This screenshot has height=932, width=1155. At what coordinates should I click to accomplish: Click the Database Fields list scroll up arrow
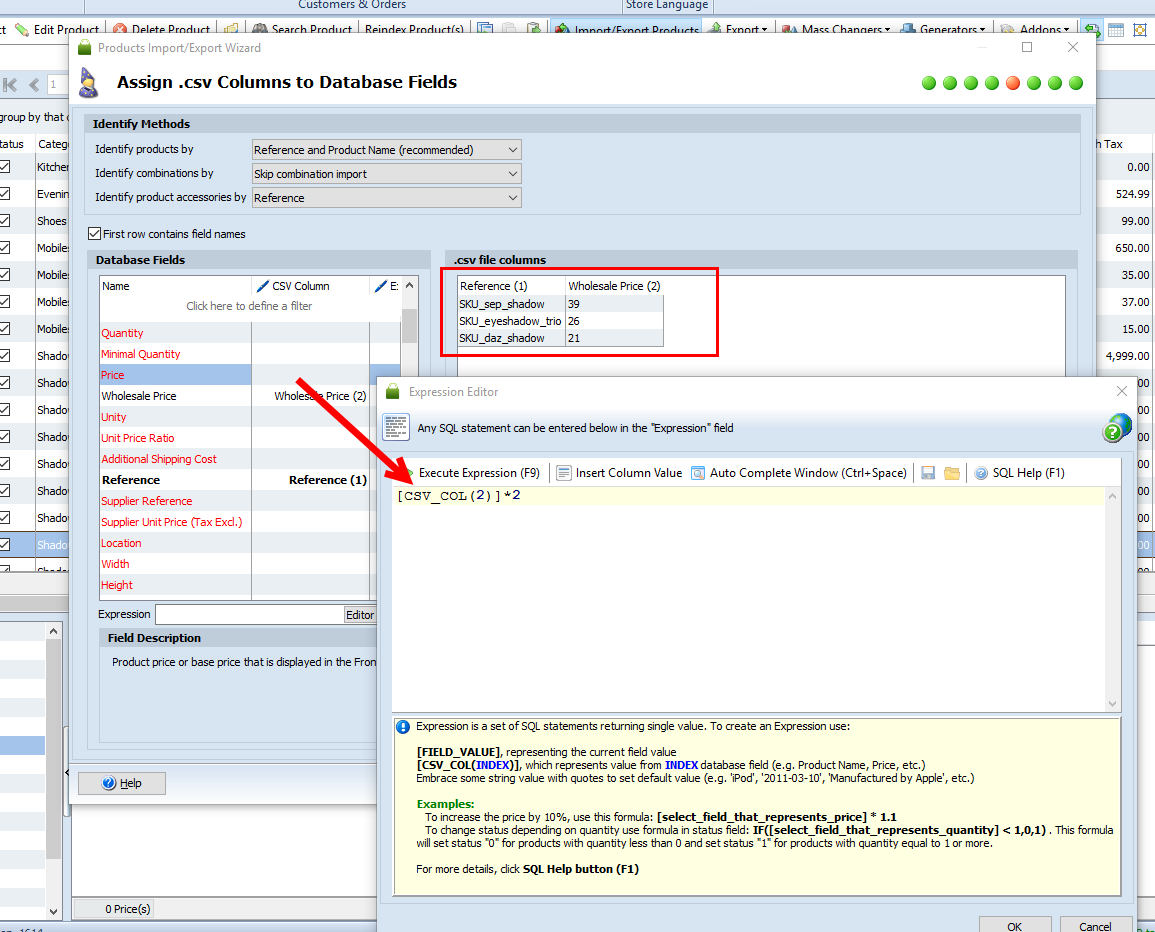pos(410,286)
